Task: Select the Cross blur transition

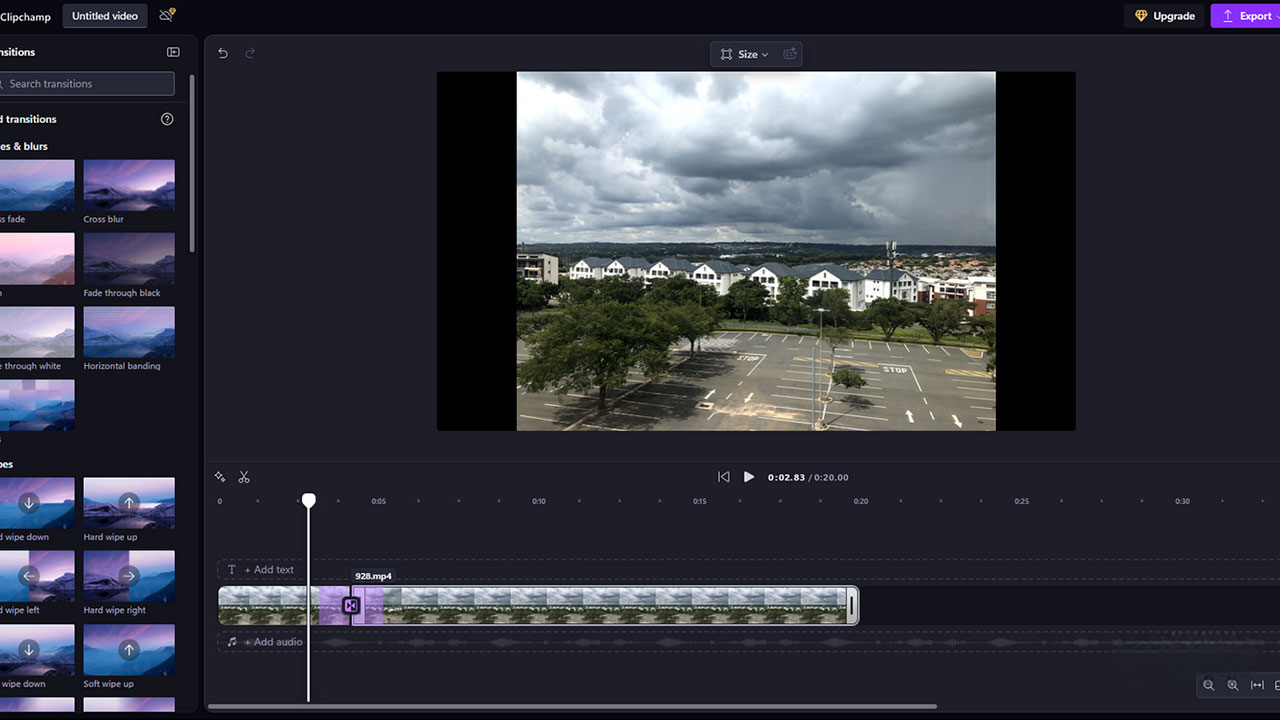Action: click(x=129, y=185)
